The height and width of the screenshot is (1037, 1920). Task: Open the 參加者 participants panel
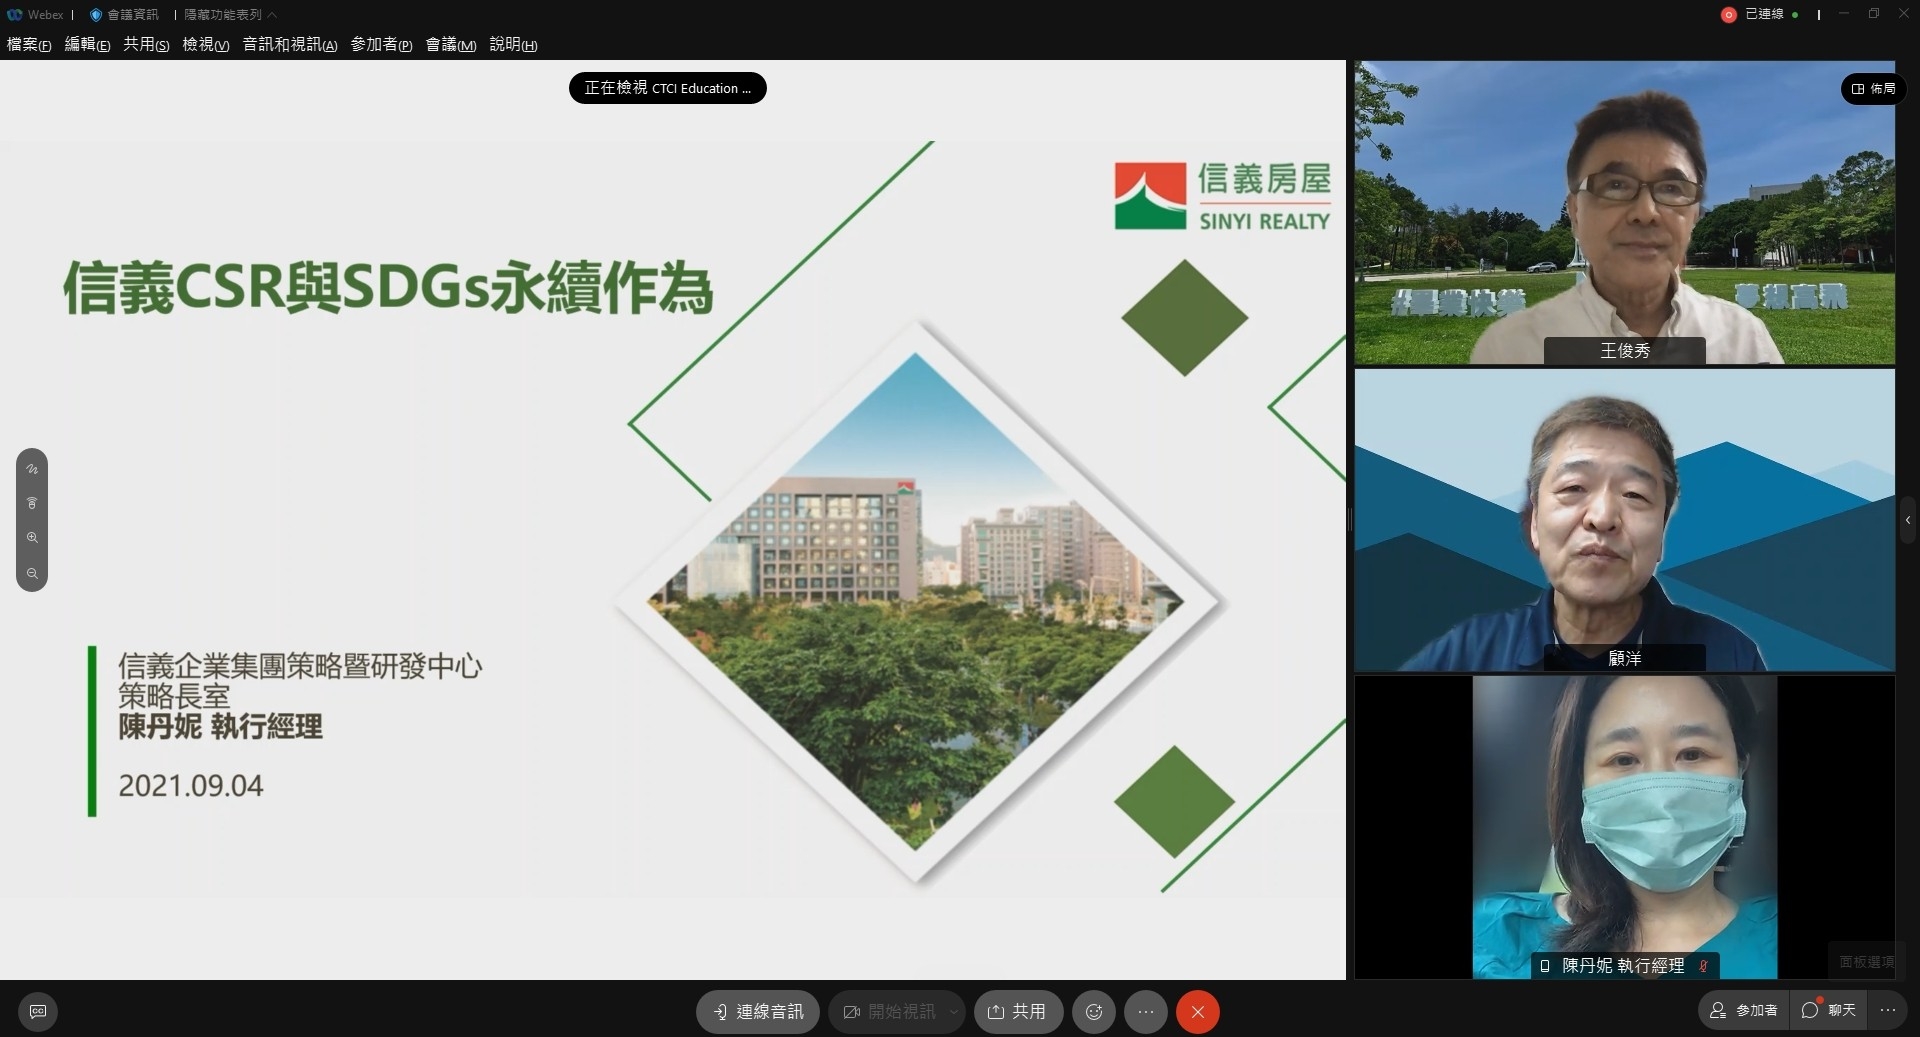tap(1742, 1011)
